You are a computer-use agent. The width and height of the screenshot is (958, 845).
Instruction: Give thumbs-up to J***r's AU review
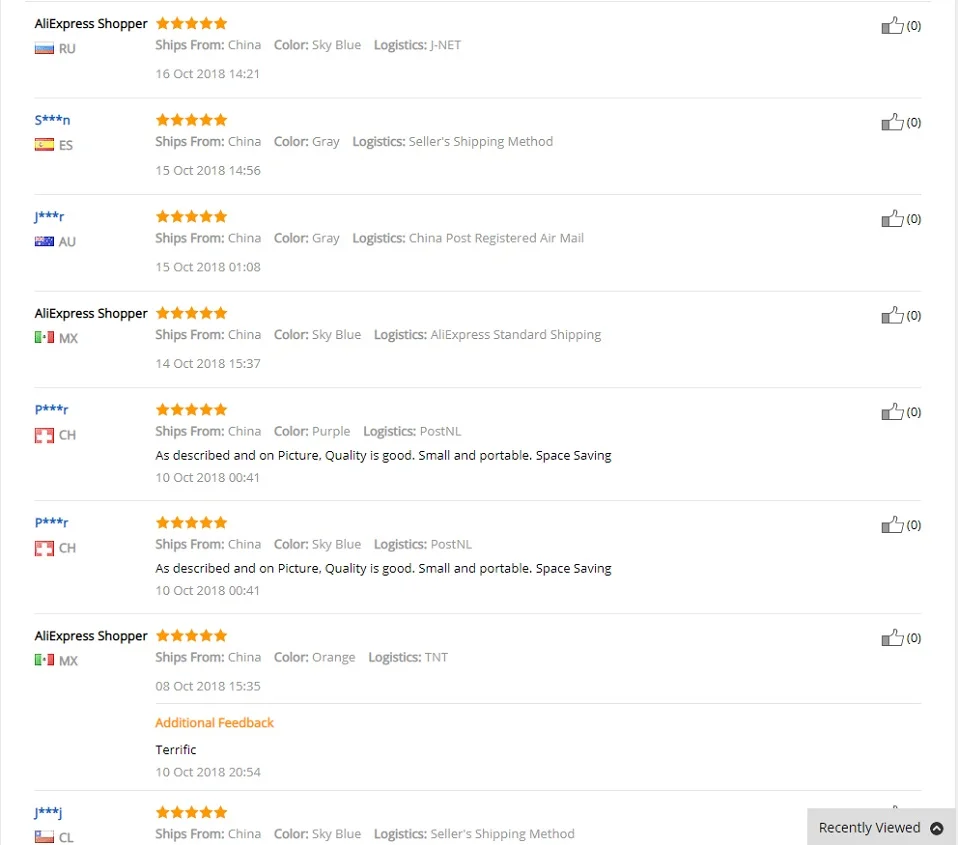coord(892,218)
